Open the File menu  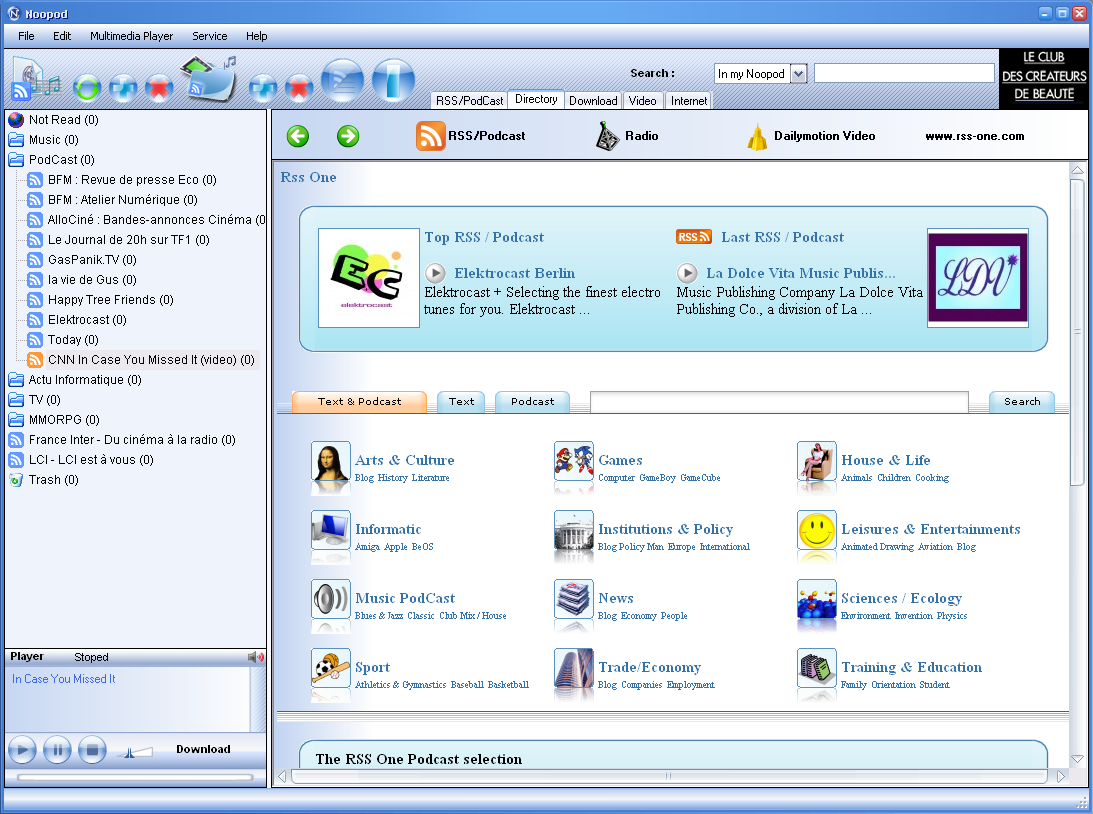tap(26, 36)
